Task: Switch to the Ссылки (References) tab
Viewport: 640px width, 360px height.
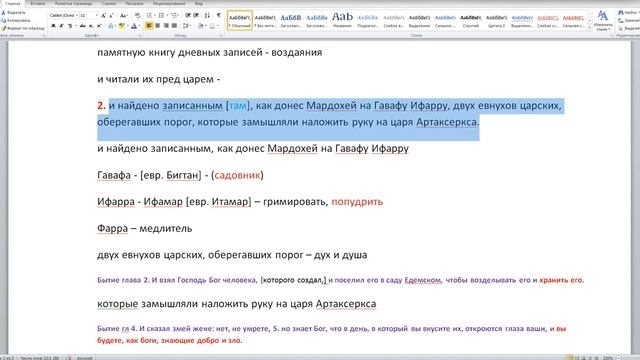Action: point(109,4)
